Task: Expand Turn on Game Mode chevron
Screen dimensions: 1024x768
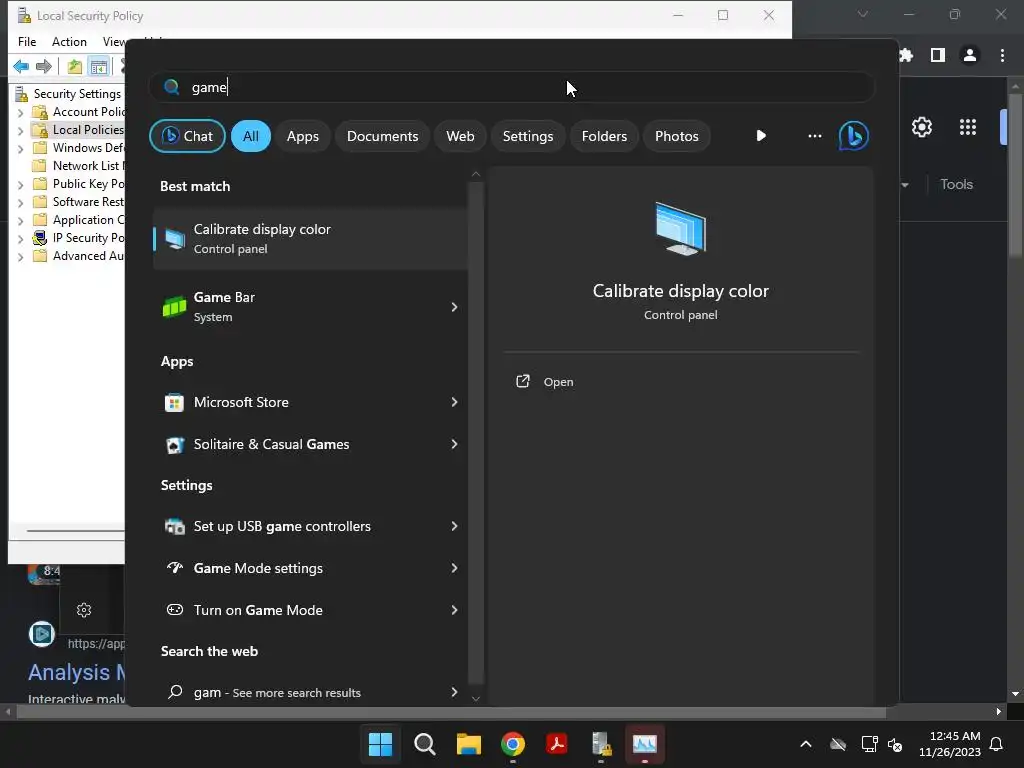Action: tap(454, 610)
